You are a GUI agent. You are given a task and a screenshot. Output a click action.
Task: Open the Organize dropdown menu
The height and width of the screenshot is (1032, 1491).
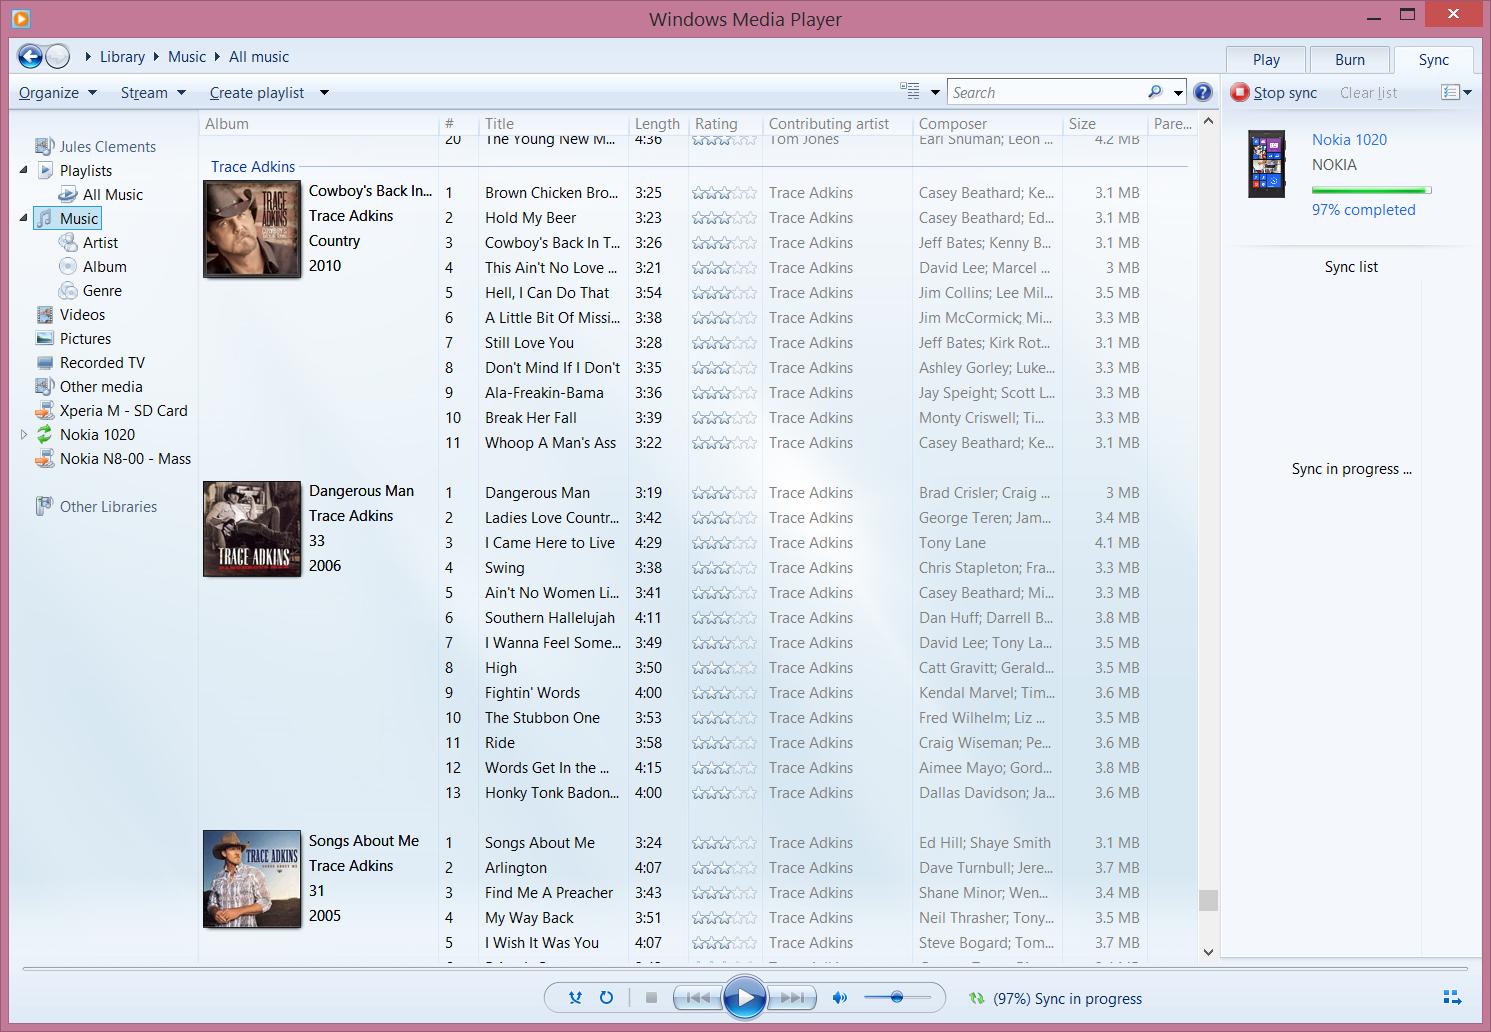pyautogui.click(x=58, y=93)
